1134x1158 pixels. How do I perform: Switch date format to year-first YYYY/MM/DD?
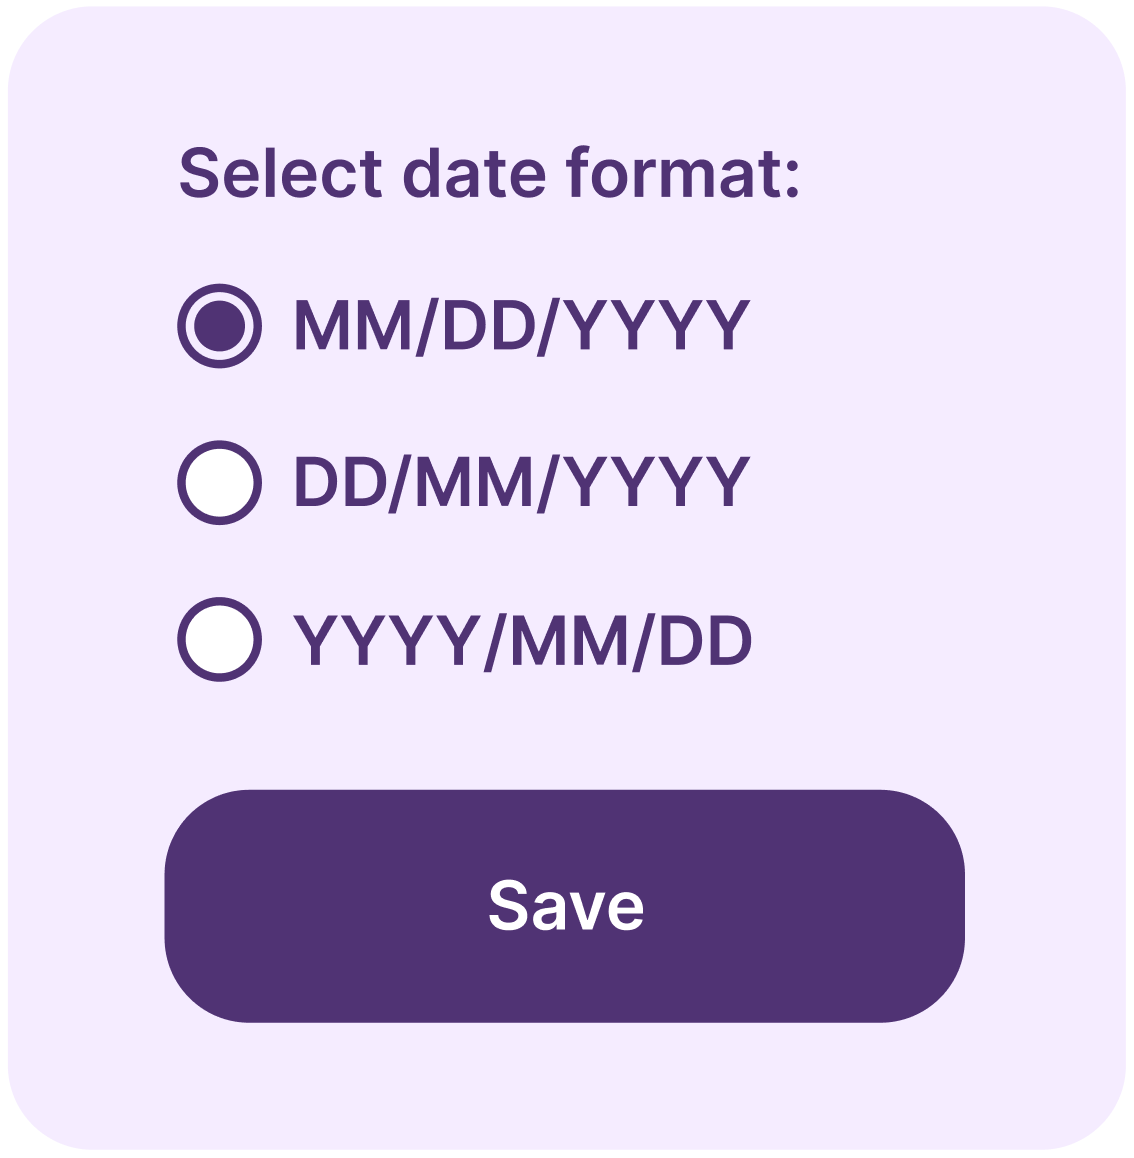tap(220, 640)
